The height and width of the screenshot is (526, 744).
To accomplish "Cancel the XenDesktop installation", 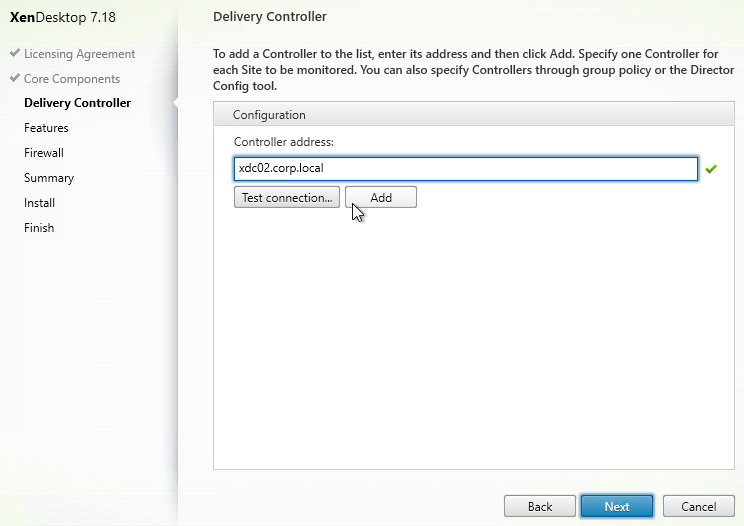I will pos(698,506).
